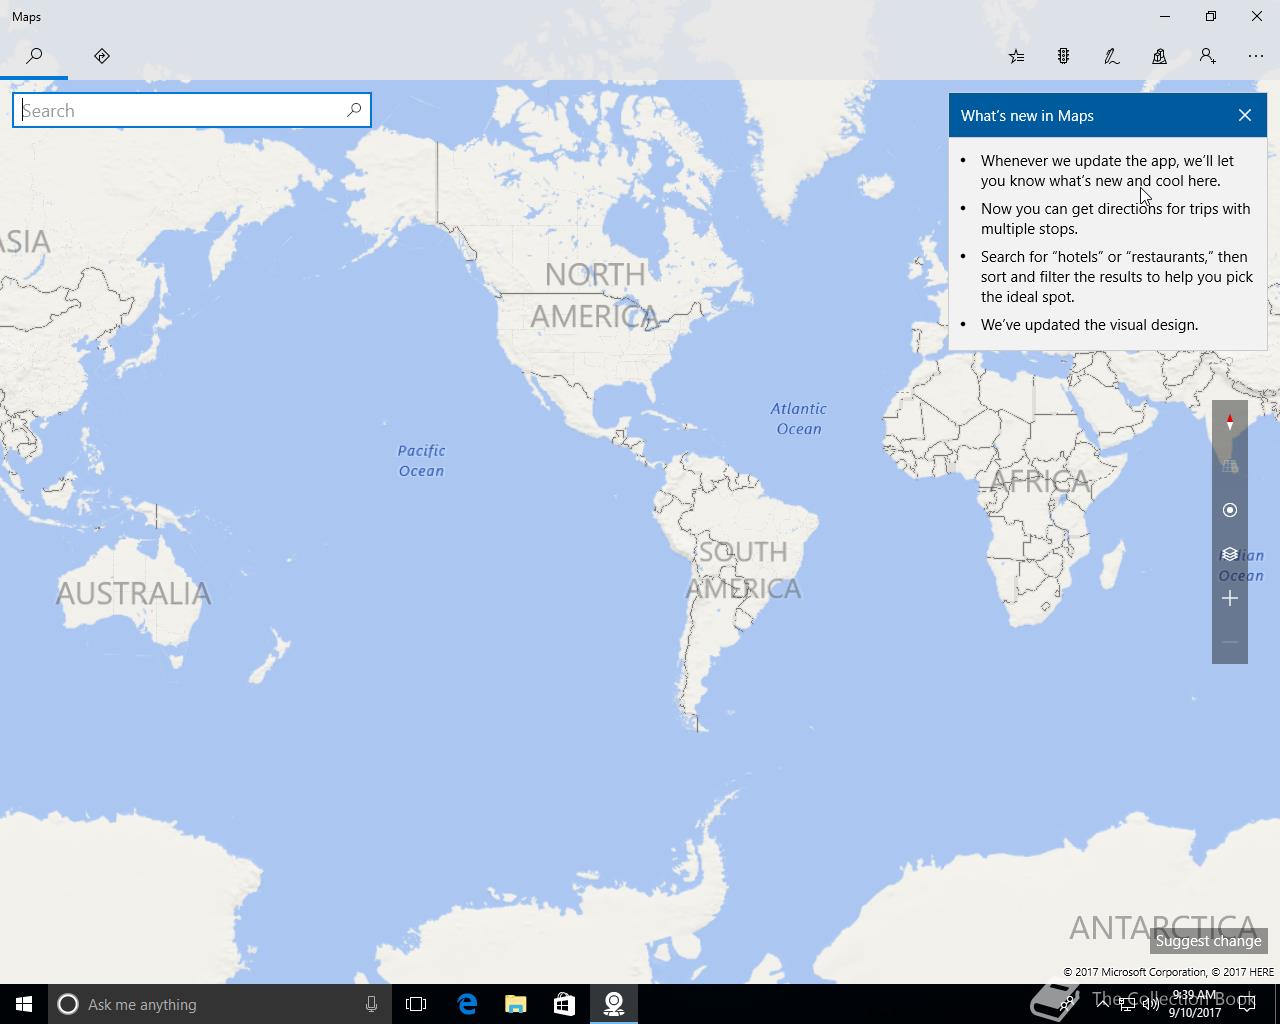Open Windows Ink pen toolbar icon
The image size is (1280, 1024).
[1112, 56]
